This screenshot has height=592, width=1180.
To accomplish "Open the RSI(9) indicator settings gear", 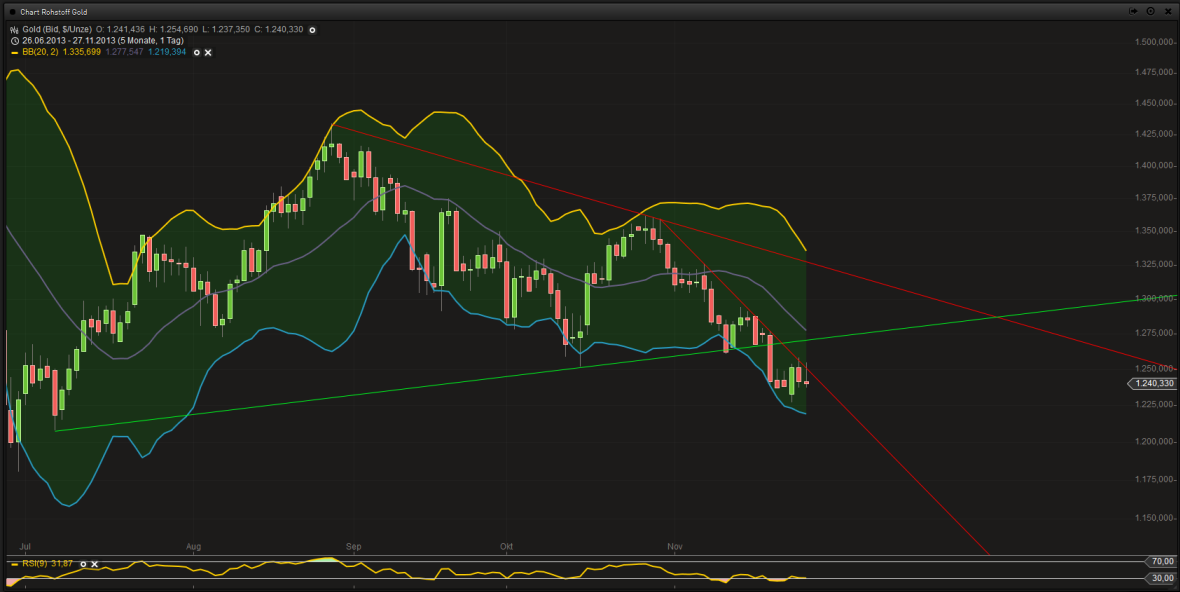I will [x=82, y=563].
